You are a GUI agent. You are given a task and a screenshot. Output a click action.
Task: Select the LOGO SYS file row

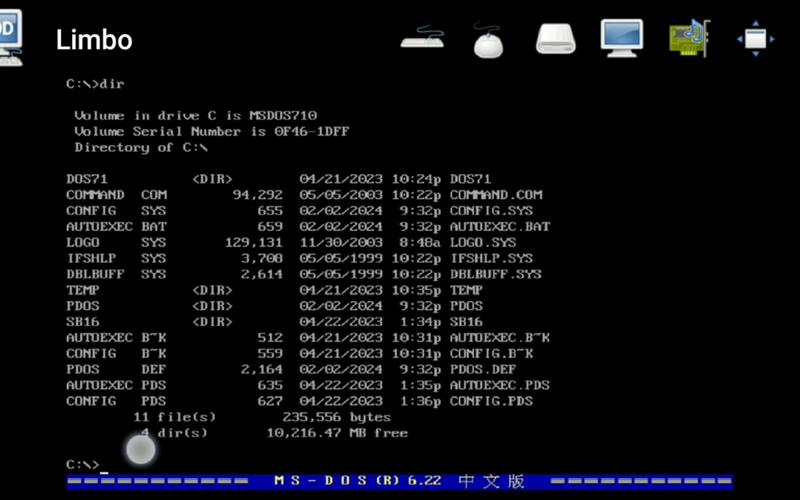pyautogui.click(x=291, y=242)
